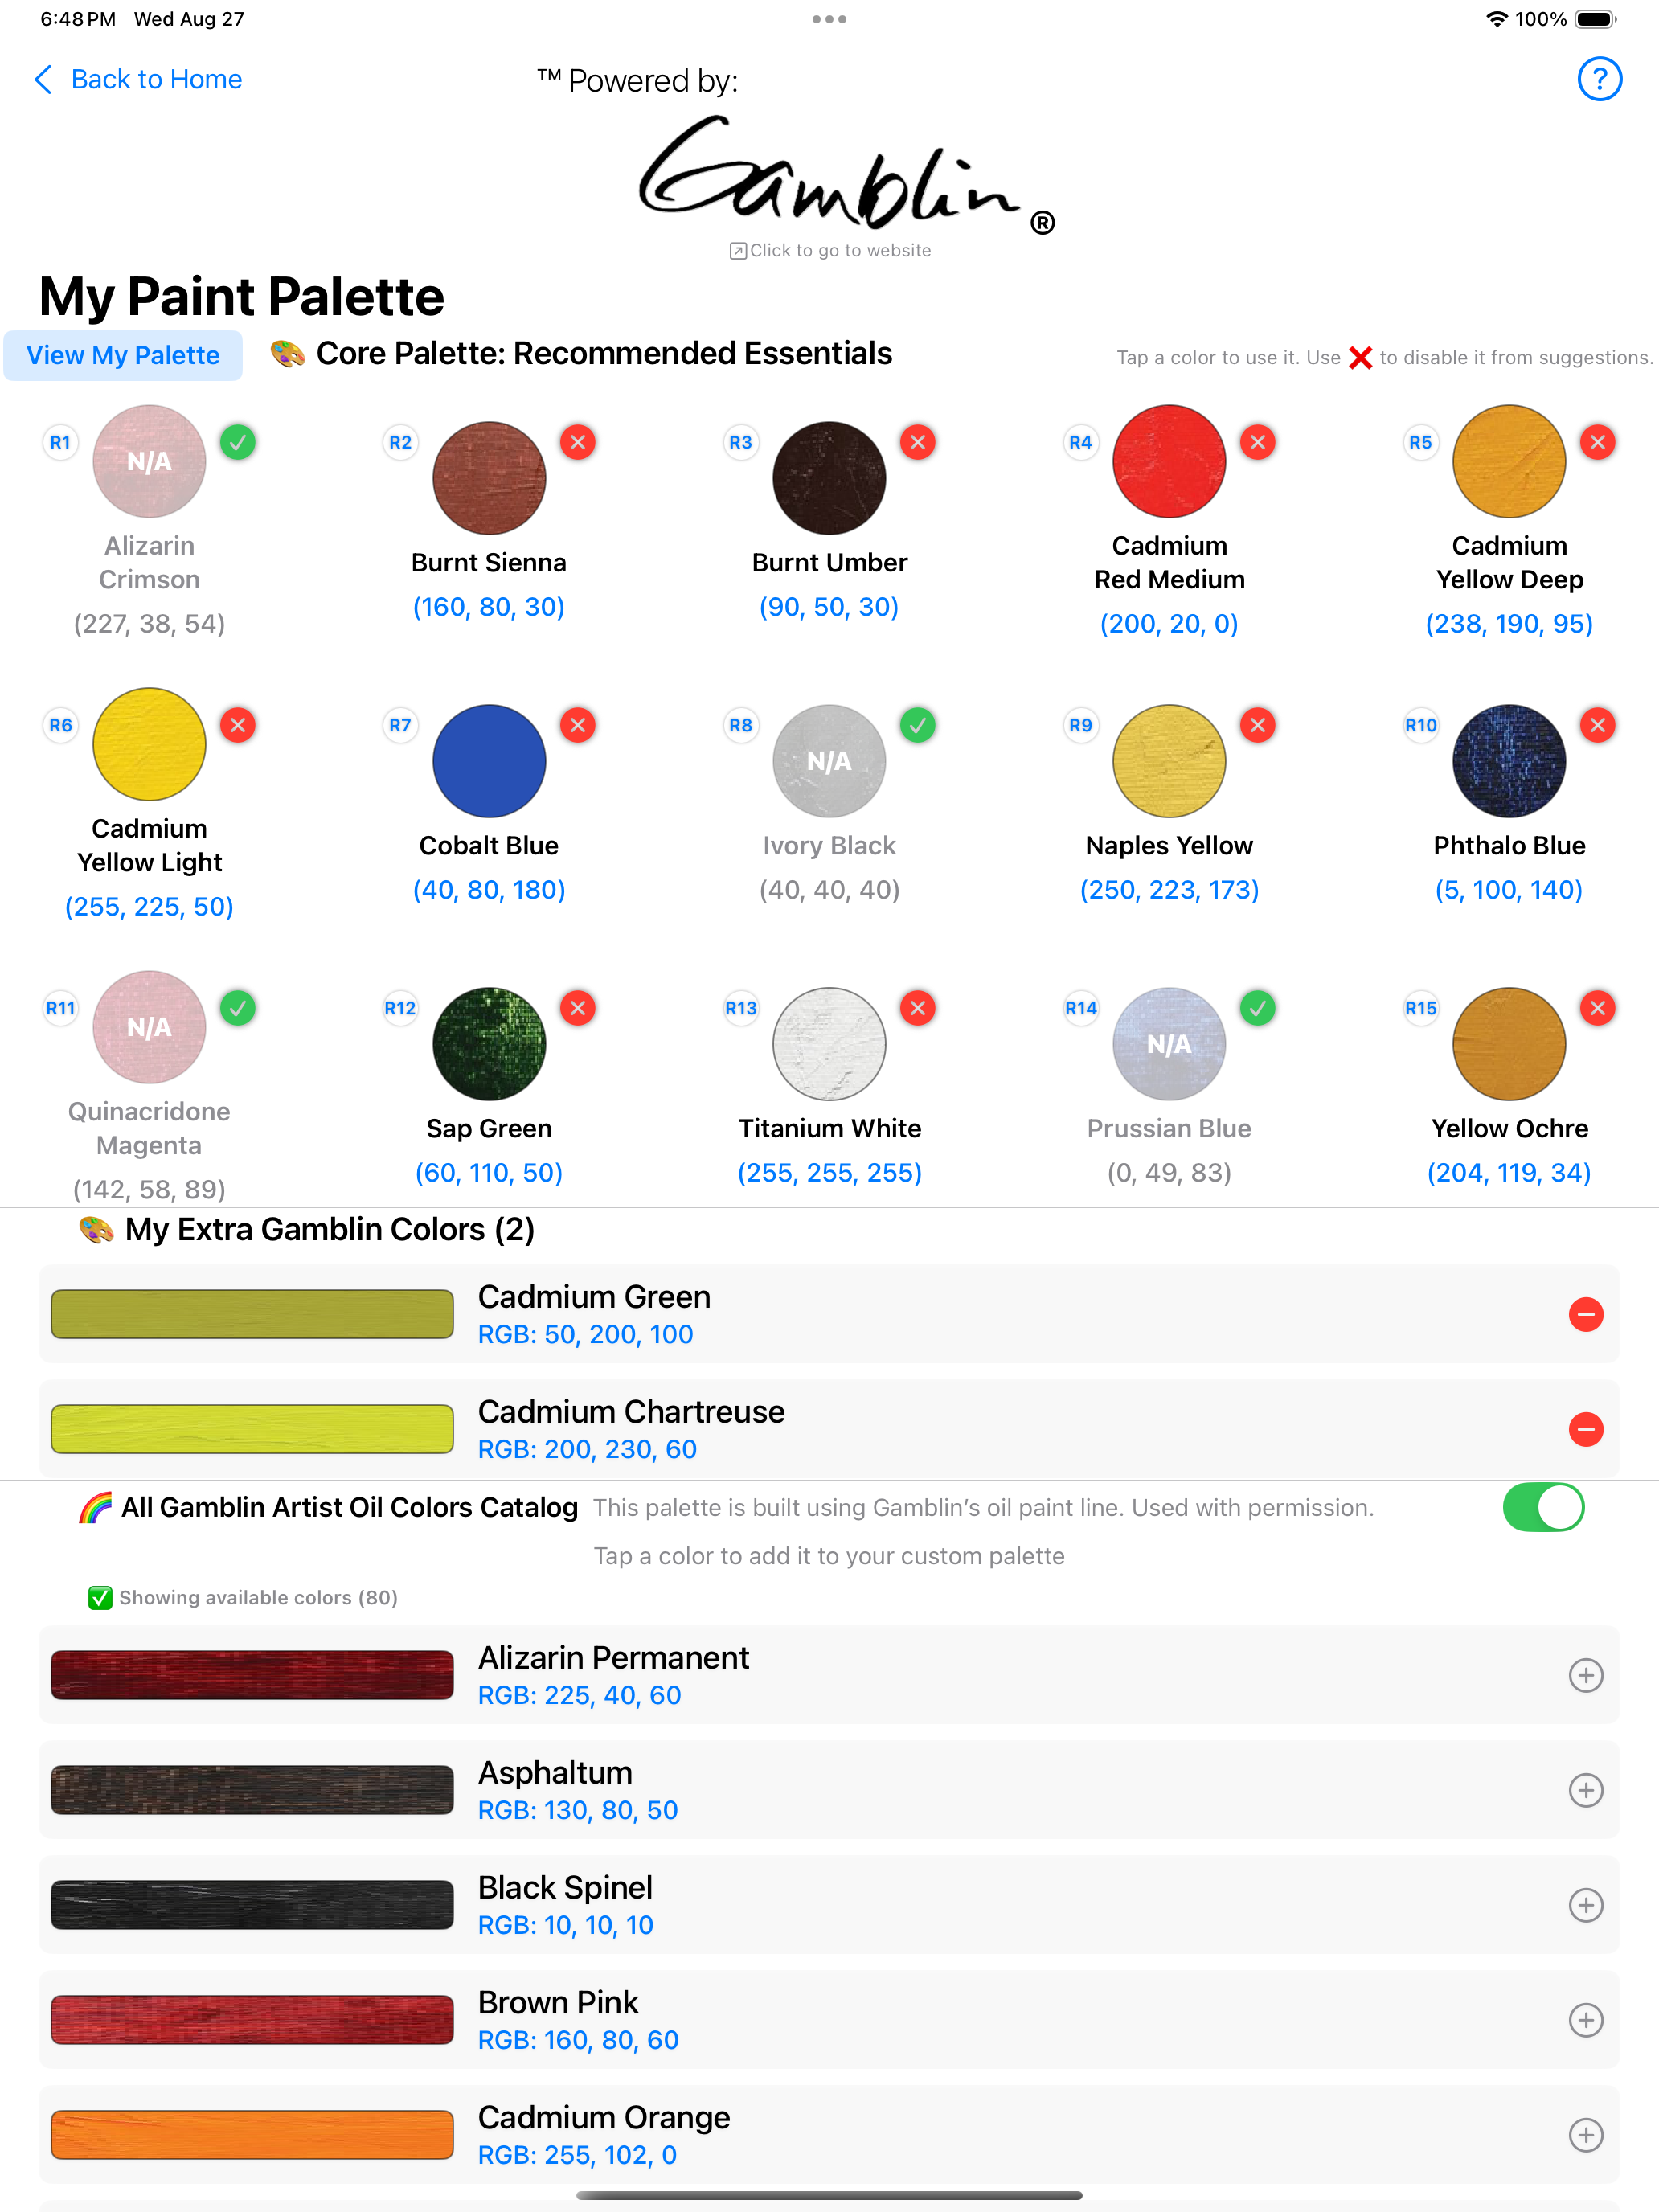Add Alizarin Permanent to custom palette
The image size is (1659, 2212).
(x=1585, y=1675)
